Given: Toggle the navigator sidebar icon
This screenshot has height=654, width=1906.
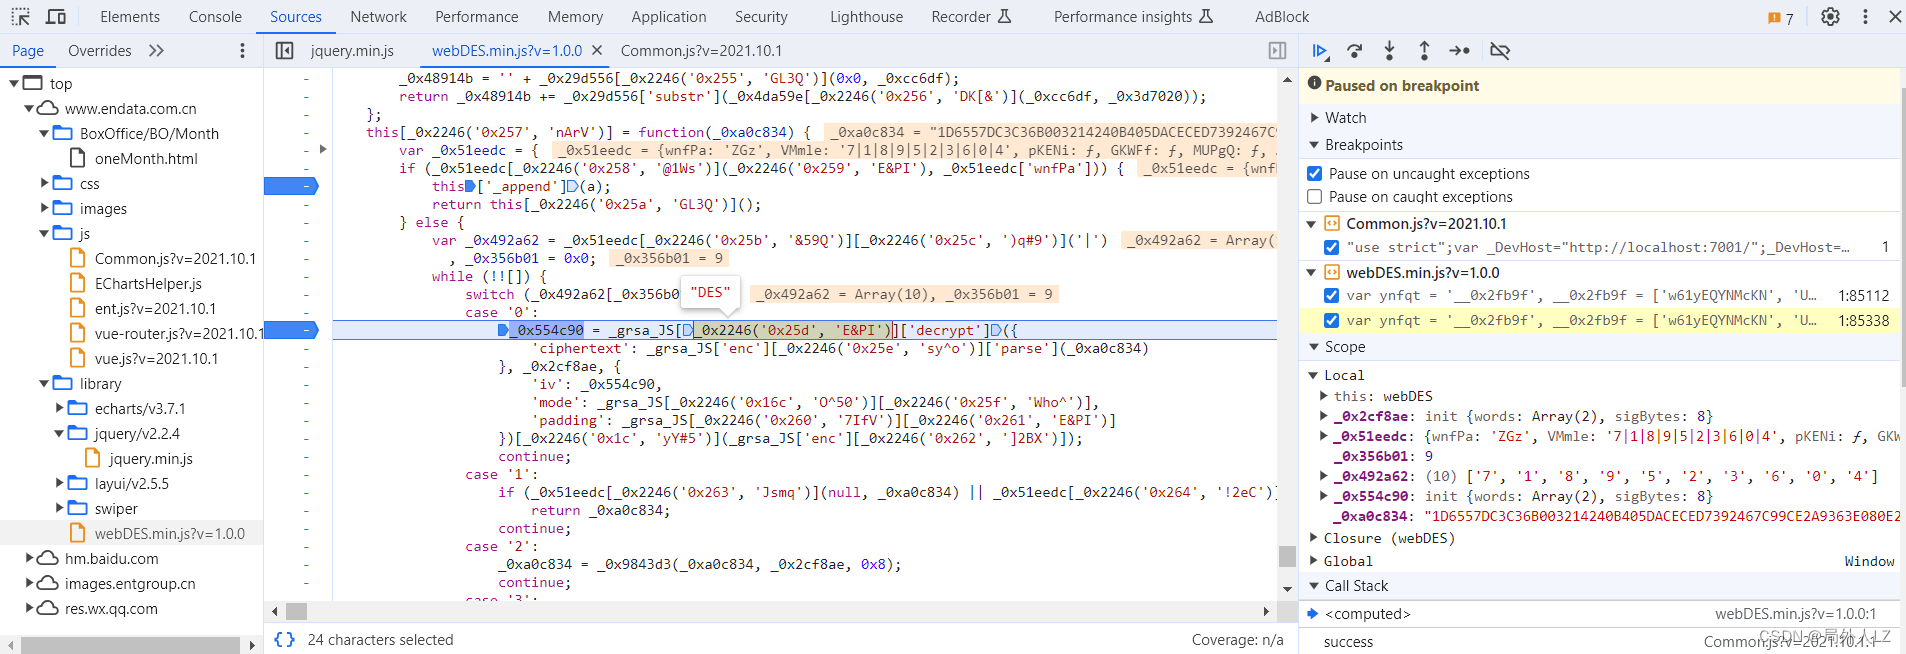Looking at the screenshot, I should coord(284,51).
